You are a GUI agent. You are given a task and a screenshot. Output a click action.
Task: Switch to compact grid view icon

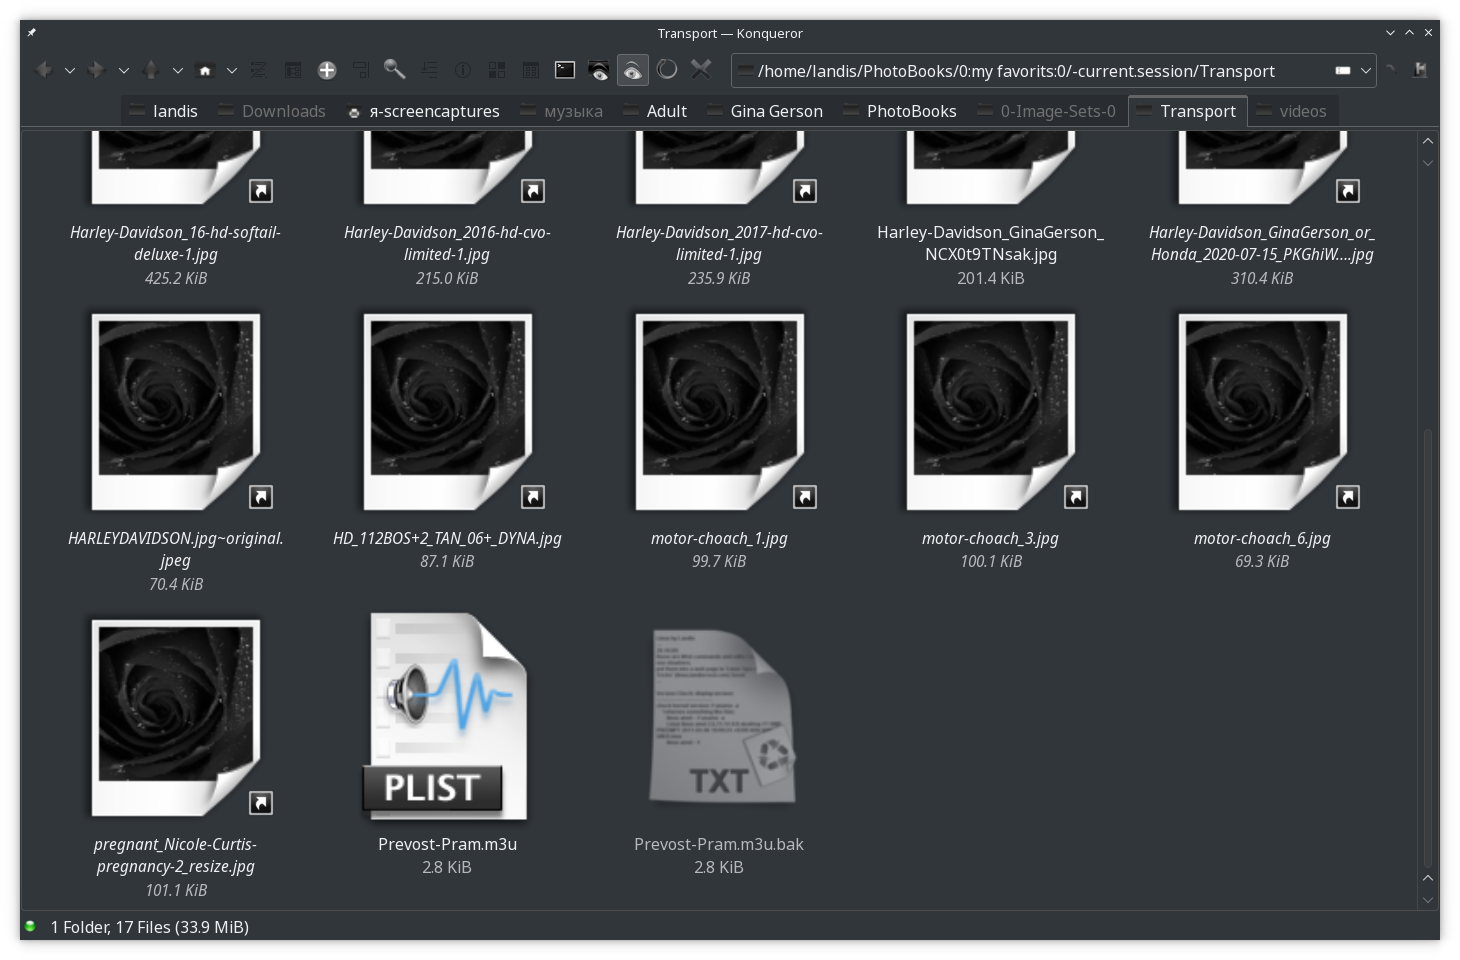click(531, 70)
